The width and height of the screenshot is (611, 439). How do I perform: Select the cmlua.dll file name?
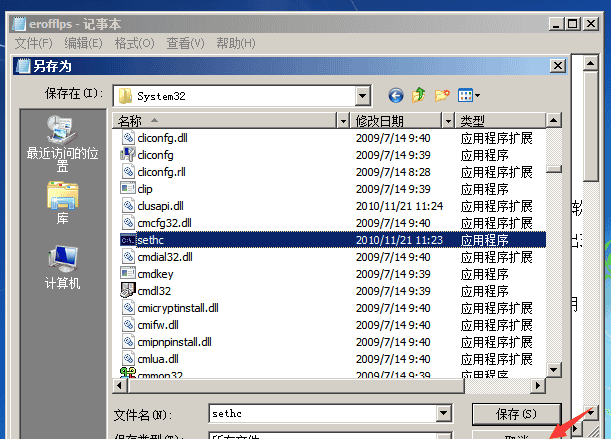[x=158, y=359]
